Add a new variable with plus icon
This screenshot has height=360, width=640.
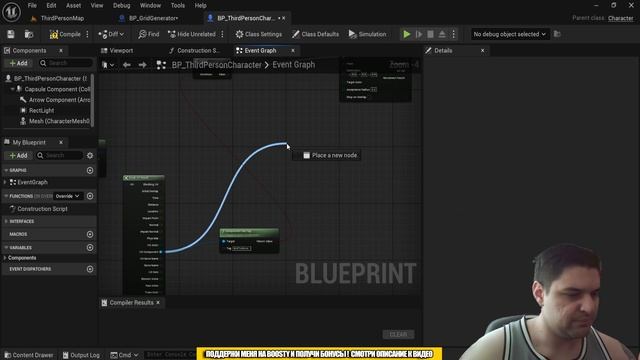click(x=90, y=248)
